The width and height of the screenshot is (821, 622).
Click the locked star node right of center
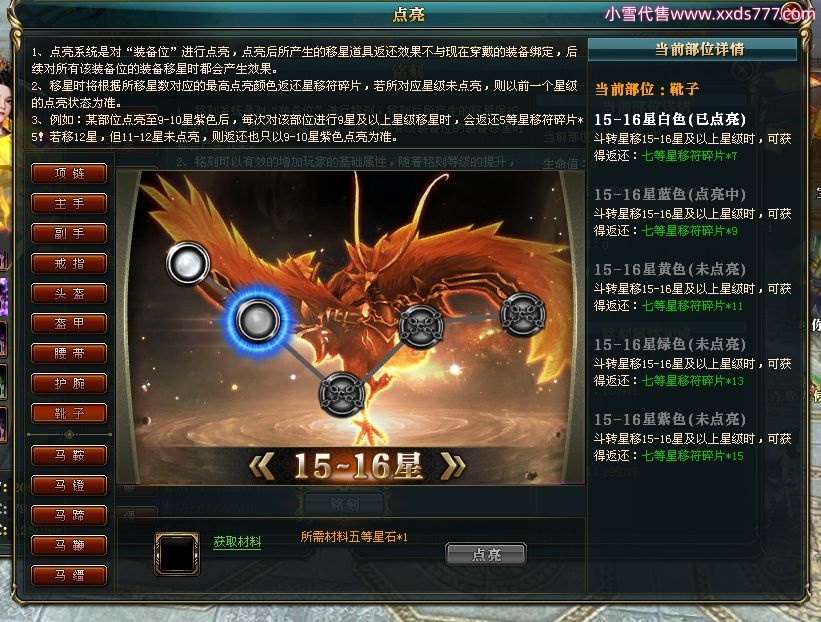[x=421, y=326]
